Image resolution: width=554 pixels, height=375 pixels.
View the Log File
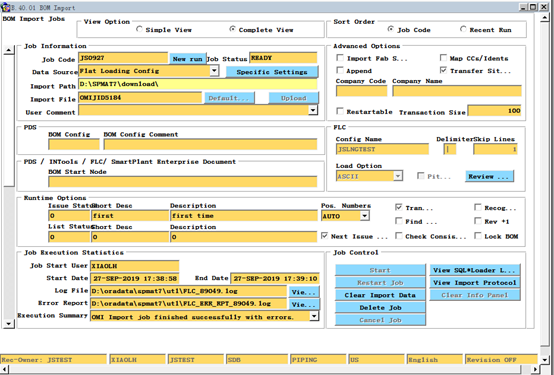point(304,292)
